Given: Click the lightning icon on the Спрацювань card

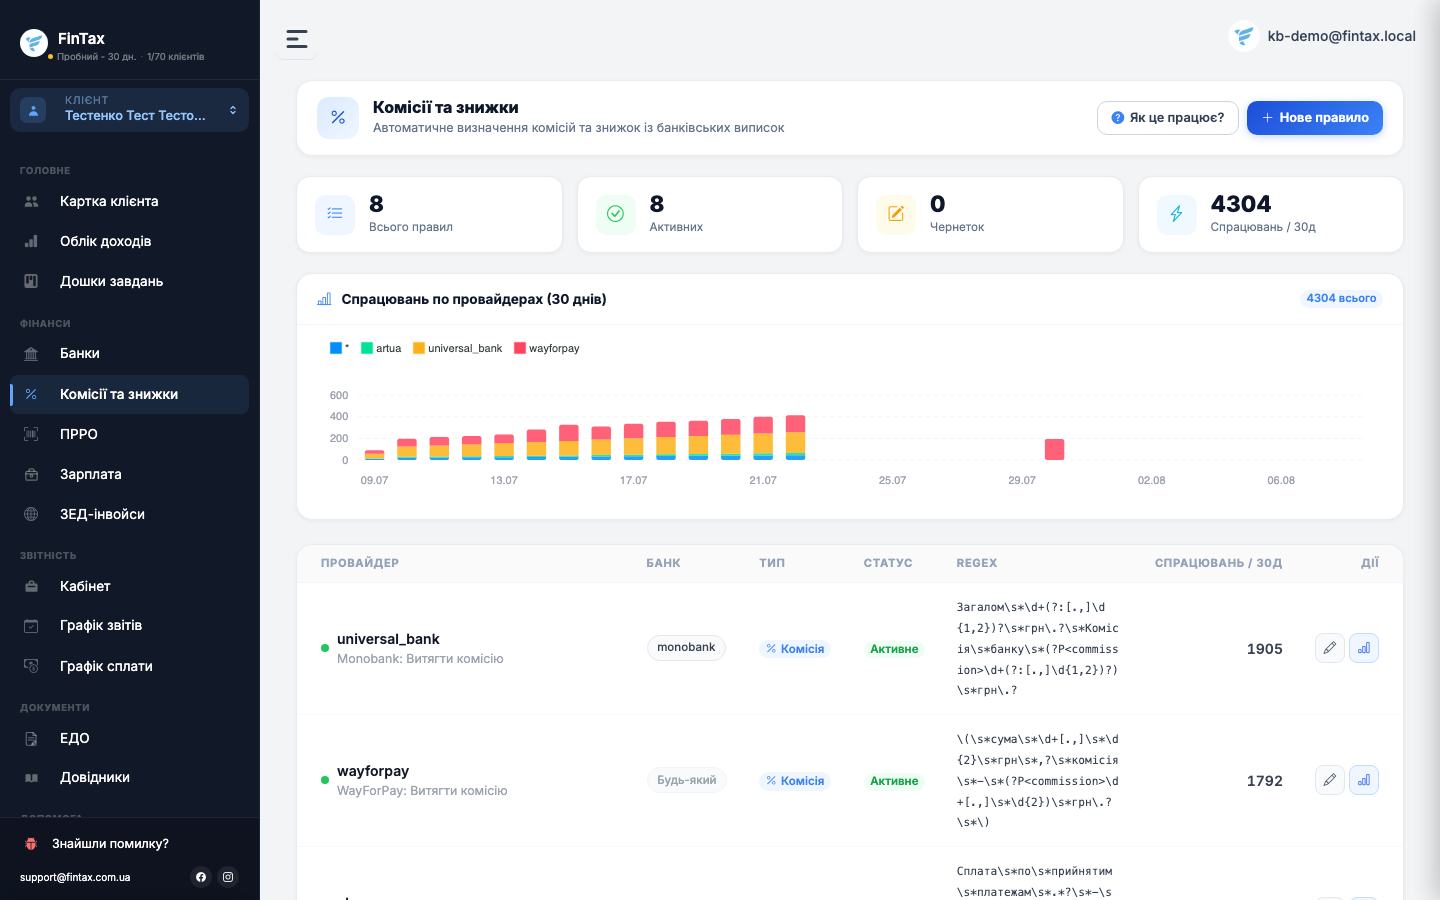Looking at the screenshot, I should pos(1177,214).
